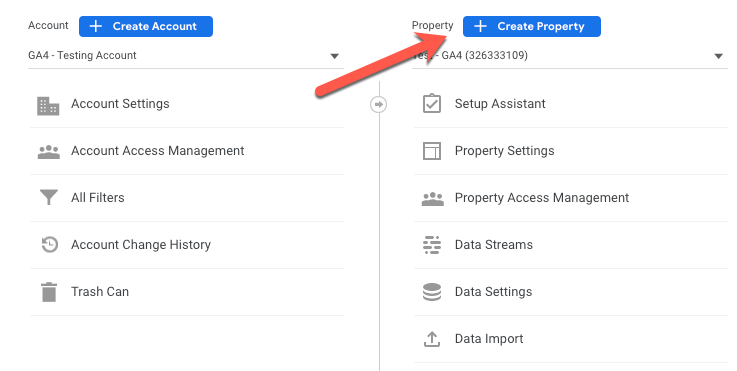
Task: Click the Property Settings layout icon
Action: click(432, 151)
